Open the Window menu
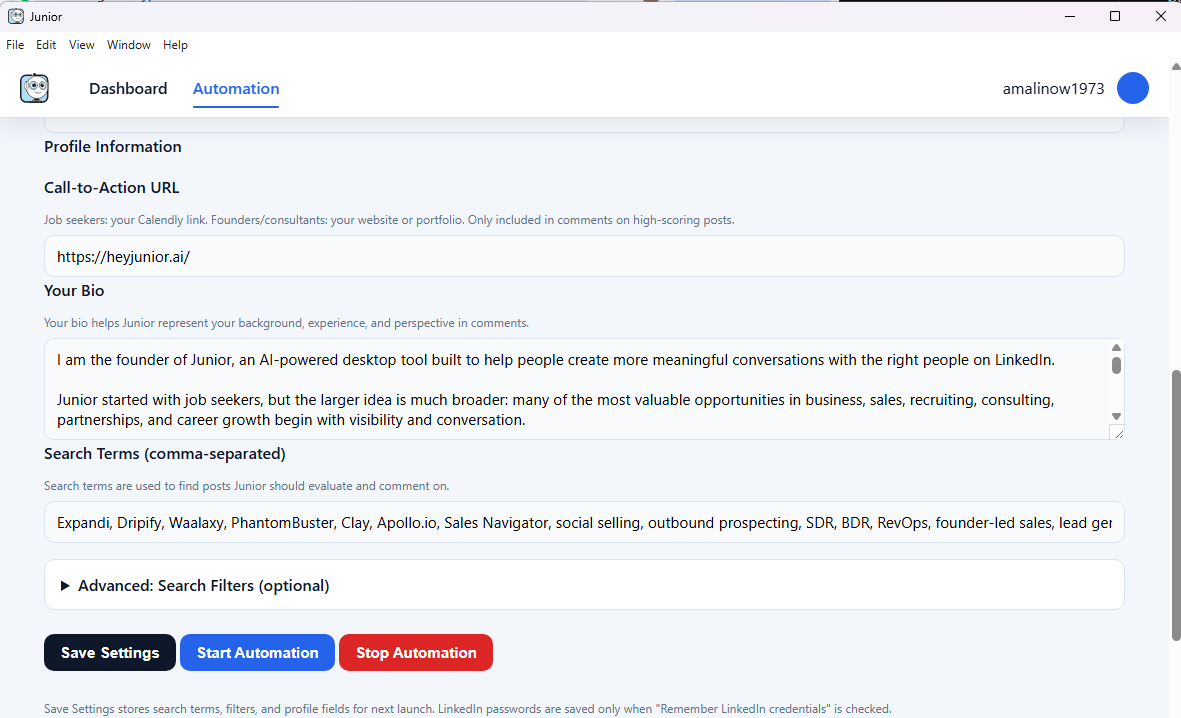 click(x=129, y=44)
